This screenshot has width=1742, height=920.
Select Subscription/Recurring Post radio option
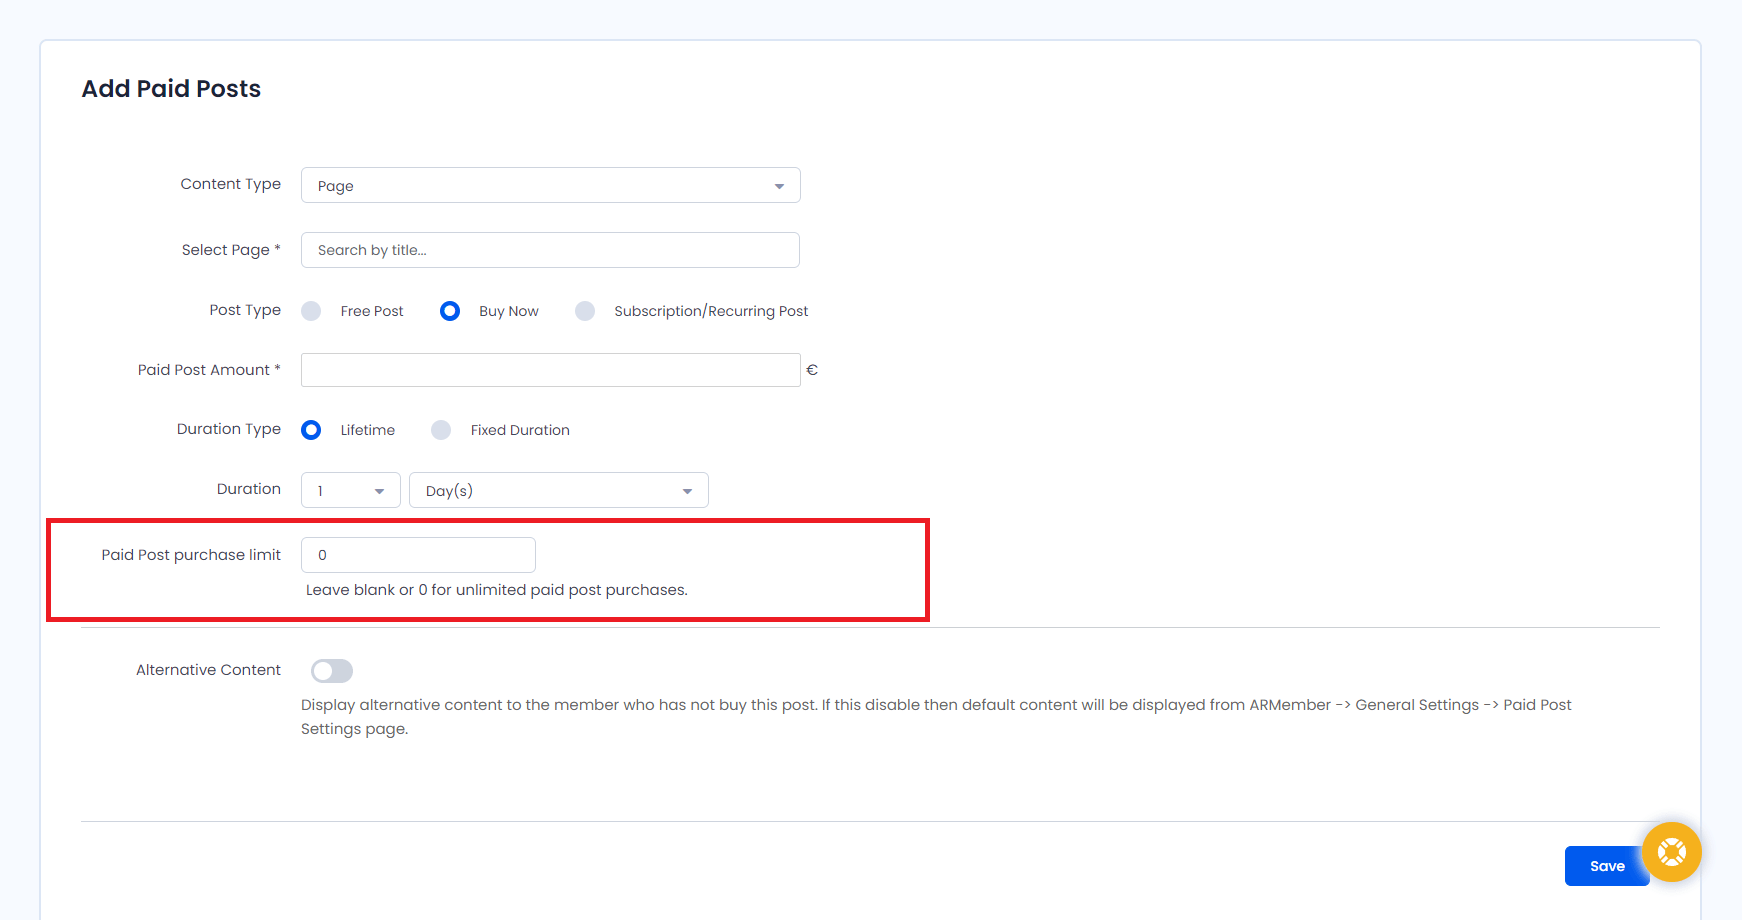[x=585, y=311]
